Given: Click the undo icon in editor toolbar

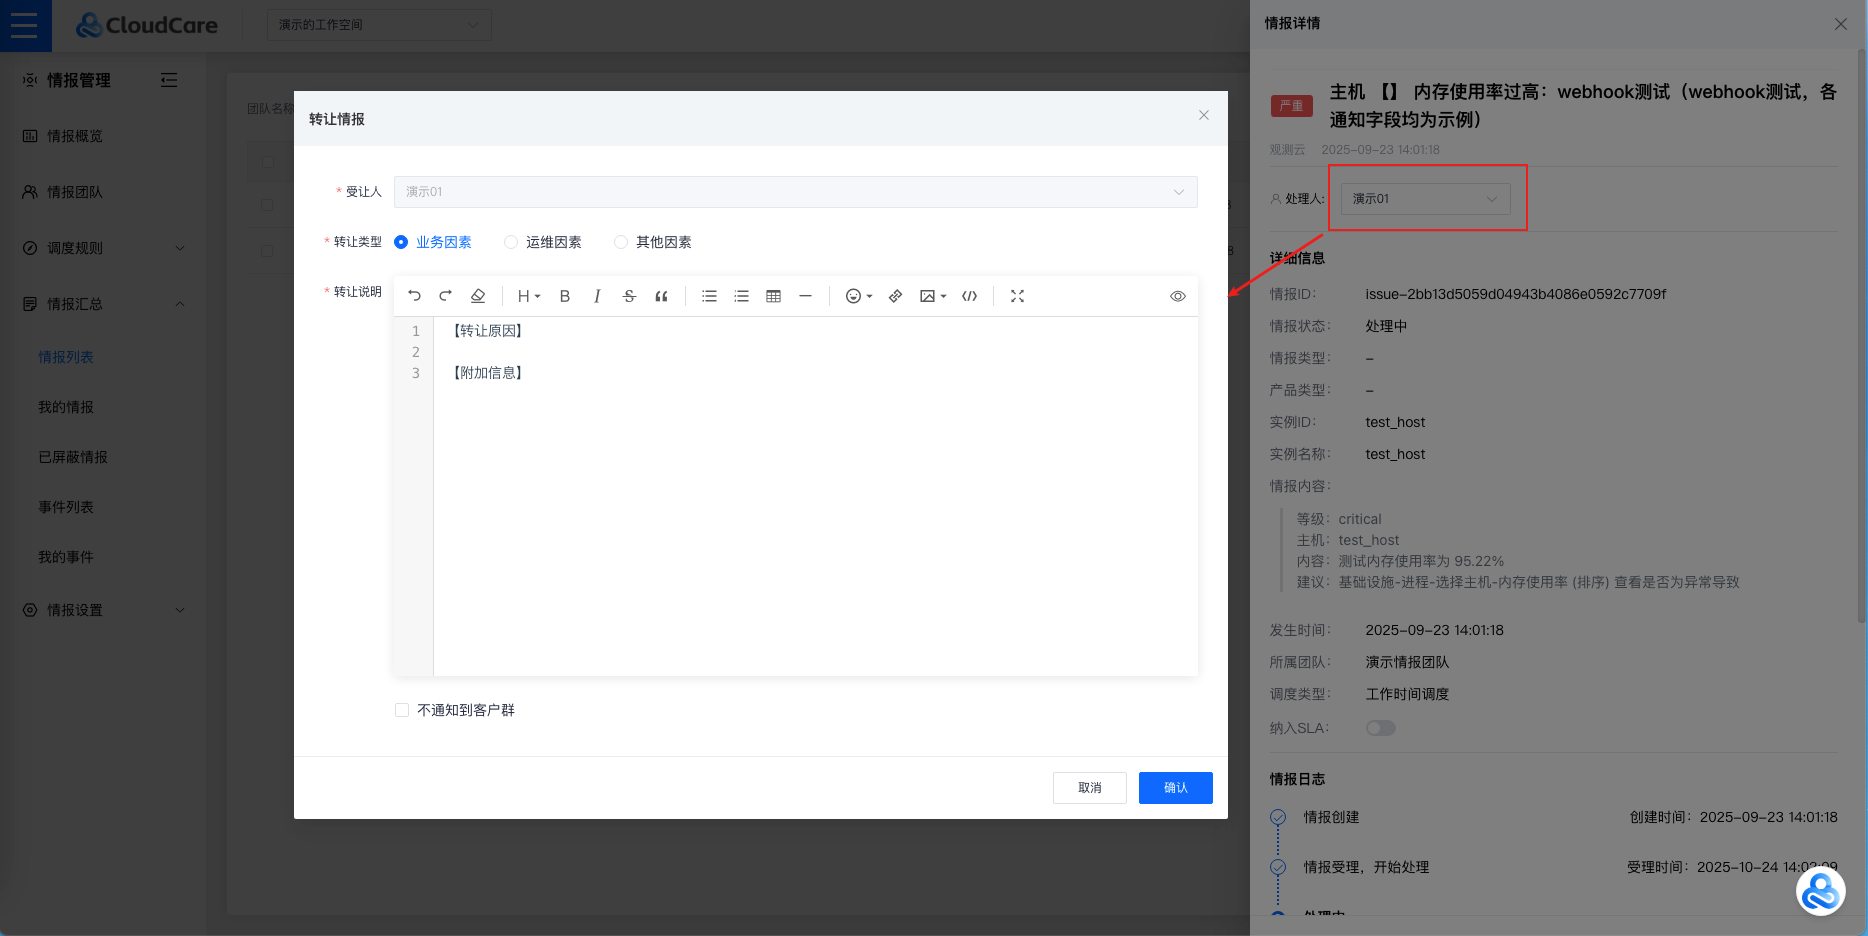Looking at the screenshot, I should pyautogui.click(x=415, y=296).
